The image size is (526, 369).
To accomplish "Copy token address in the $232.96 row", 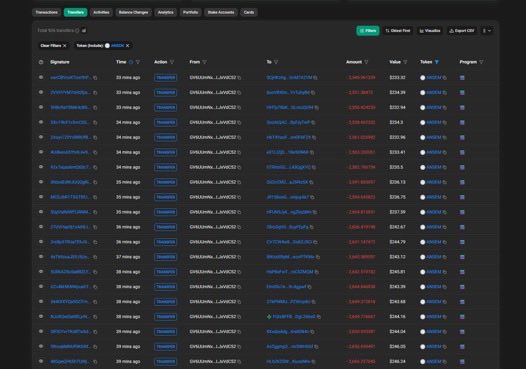I will pyautogui.click(x=444, y=138).
